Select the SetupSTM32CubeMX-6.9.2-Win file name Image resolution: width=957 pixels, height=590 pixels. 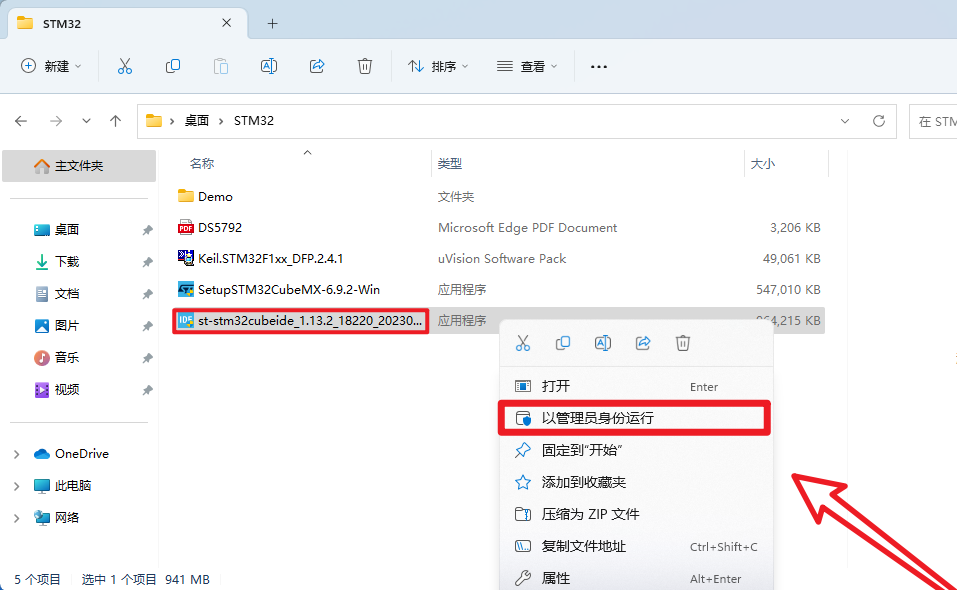click(x=289, y=289)
